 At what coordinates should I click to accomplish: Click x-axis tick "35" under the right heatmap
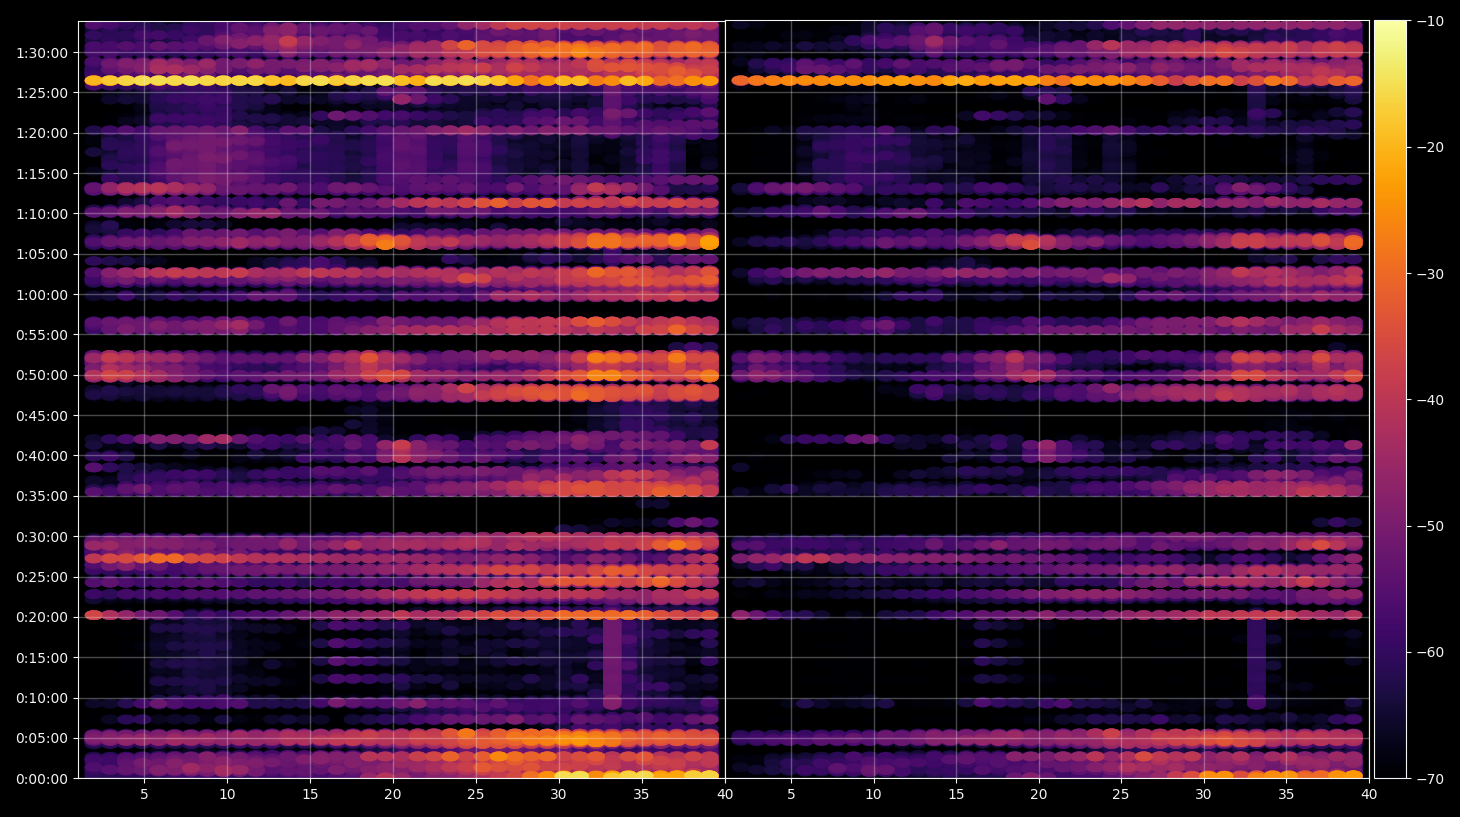pyautogui.click(x=1286, y=795)
